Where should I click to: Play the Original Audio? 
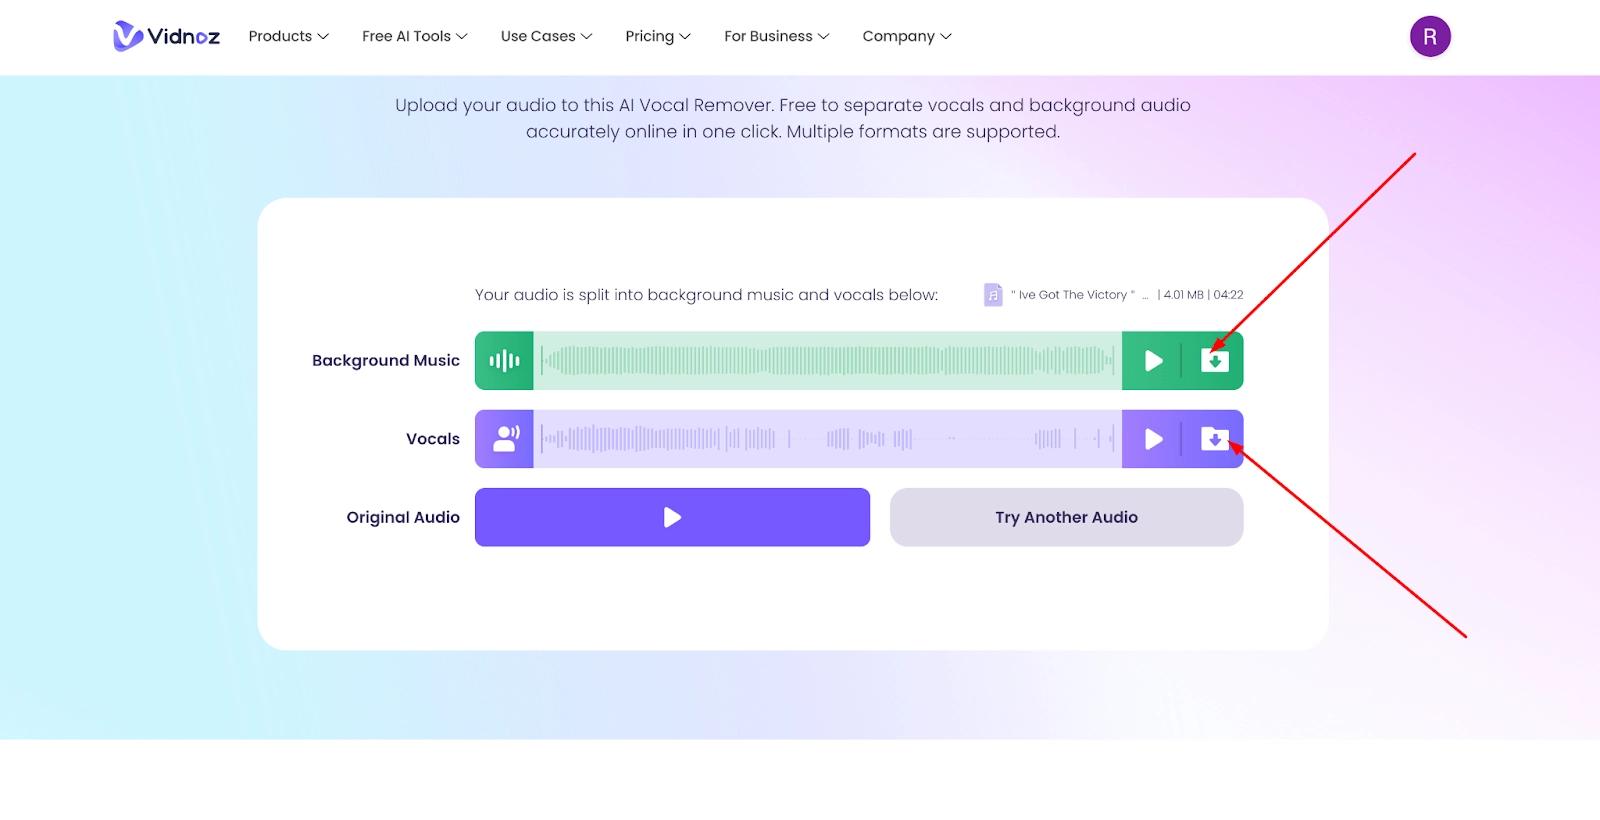(672, 517)
